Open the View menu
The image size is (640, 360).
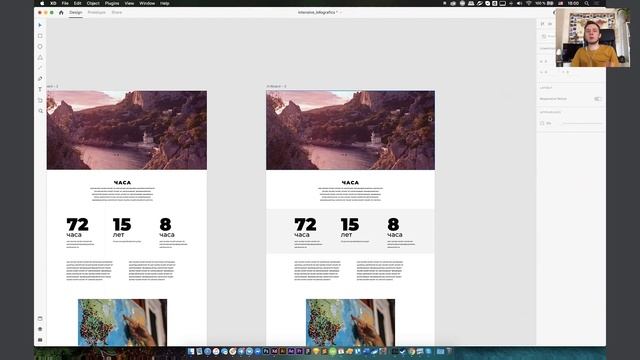tap(129, 3)
